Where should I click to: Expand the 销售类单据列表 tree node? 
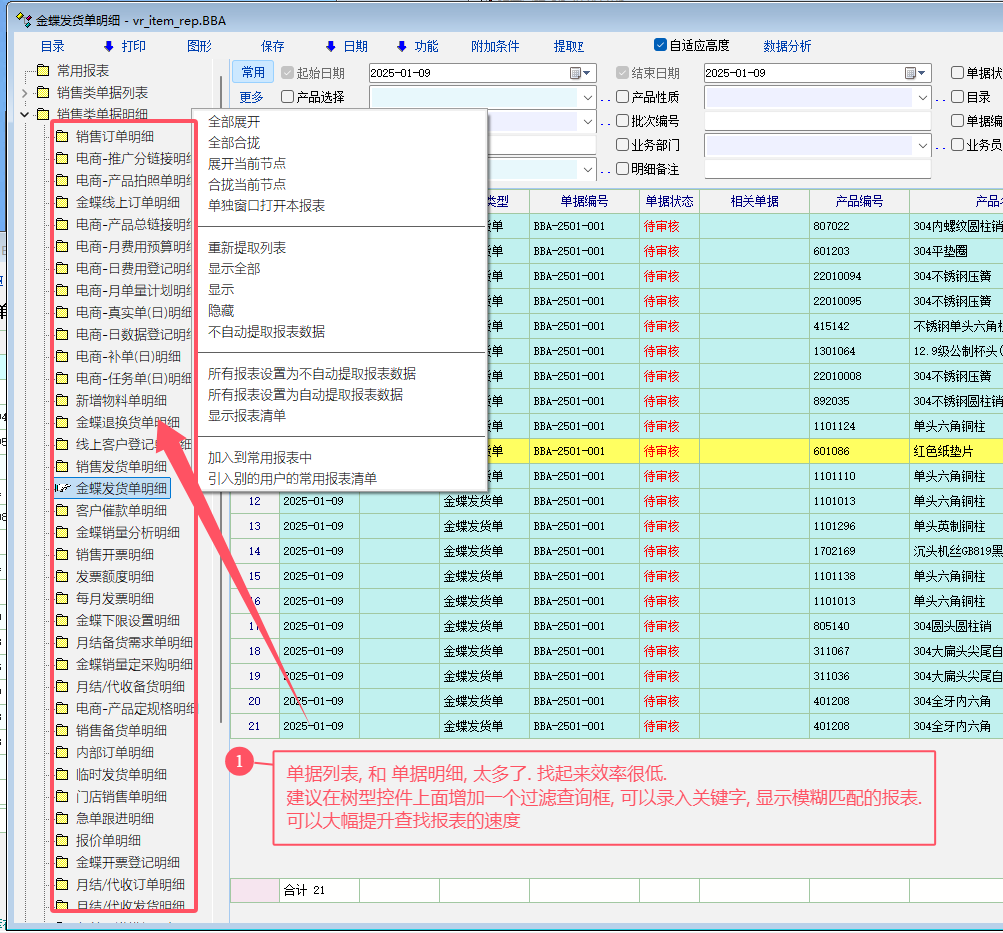[x=25, y=93]
